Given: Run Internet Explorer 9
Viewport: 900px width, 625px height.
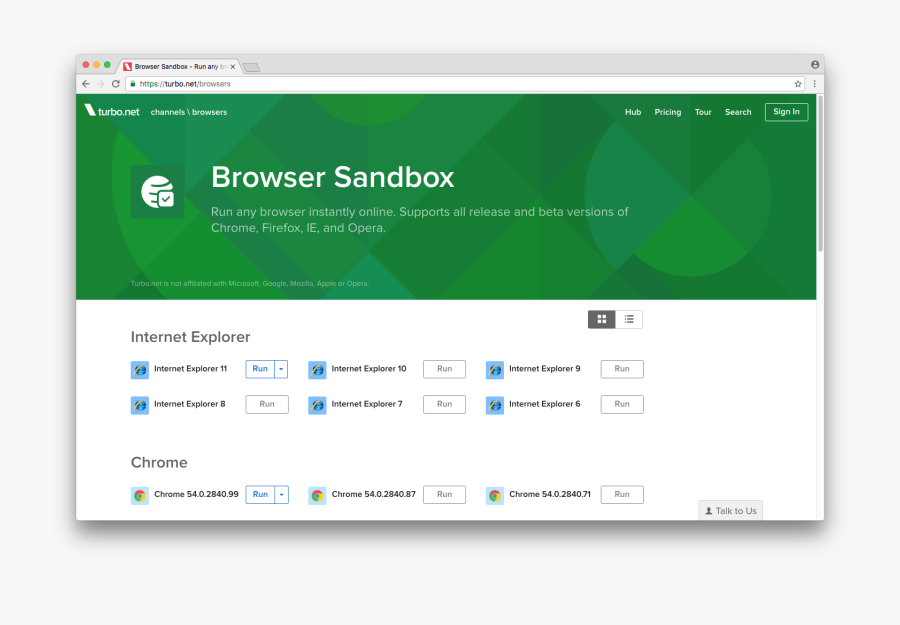Looking at the screenshot, I should pos(622,369).
